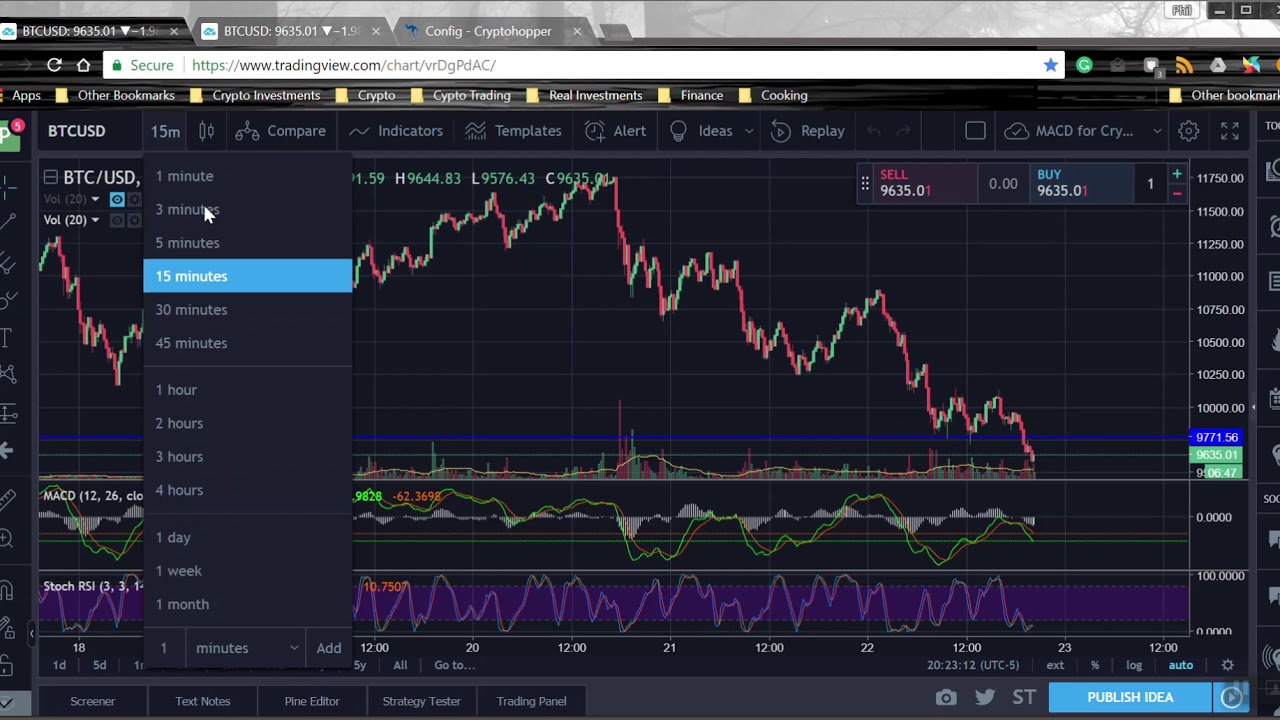
Task: Select 1 month interval
Action: pos(248,604)
